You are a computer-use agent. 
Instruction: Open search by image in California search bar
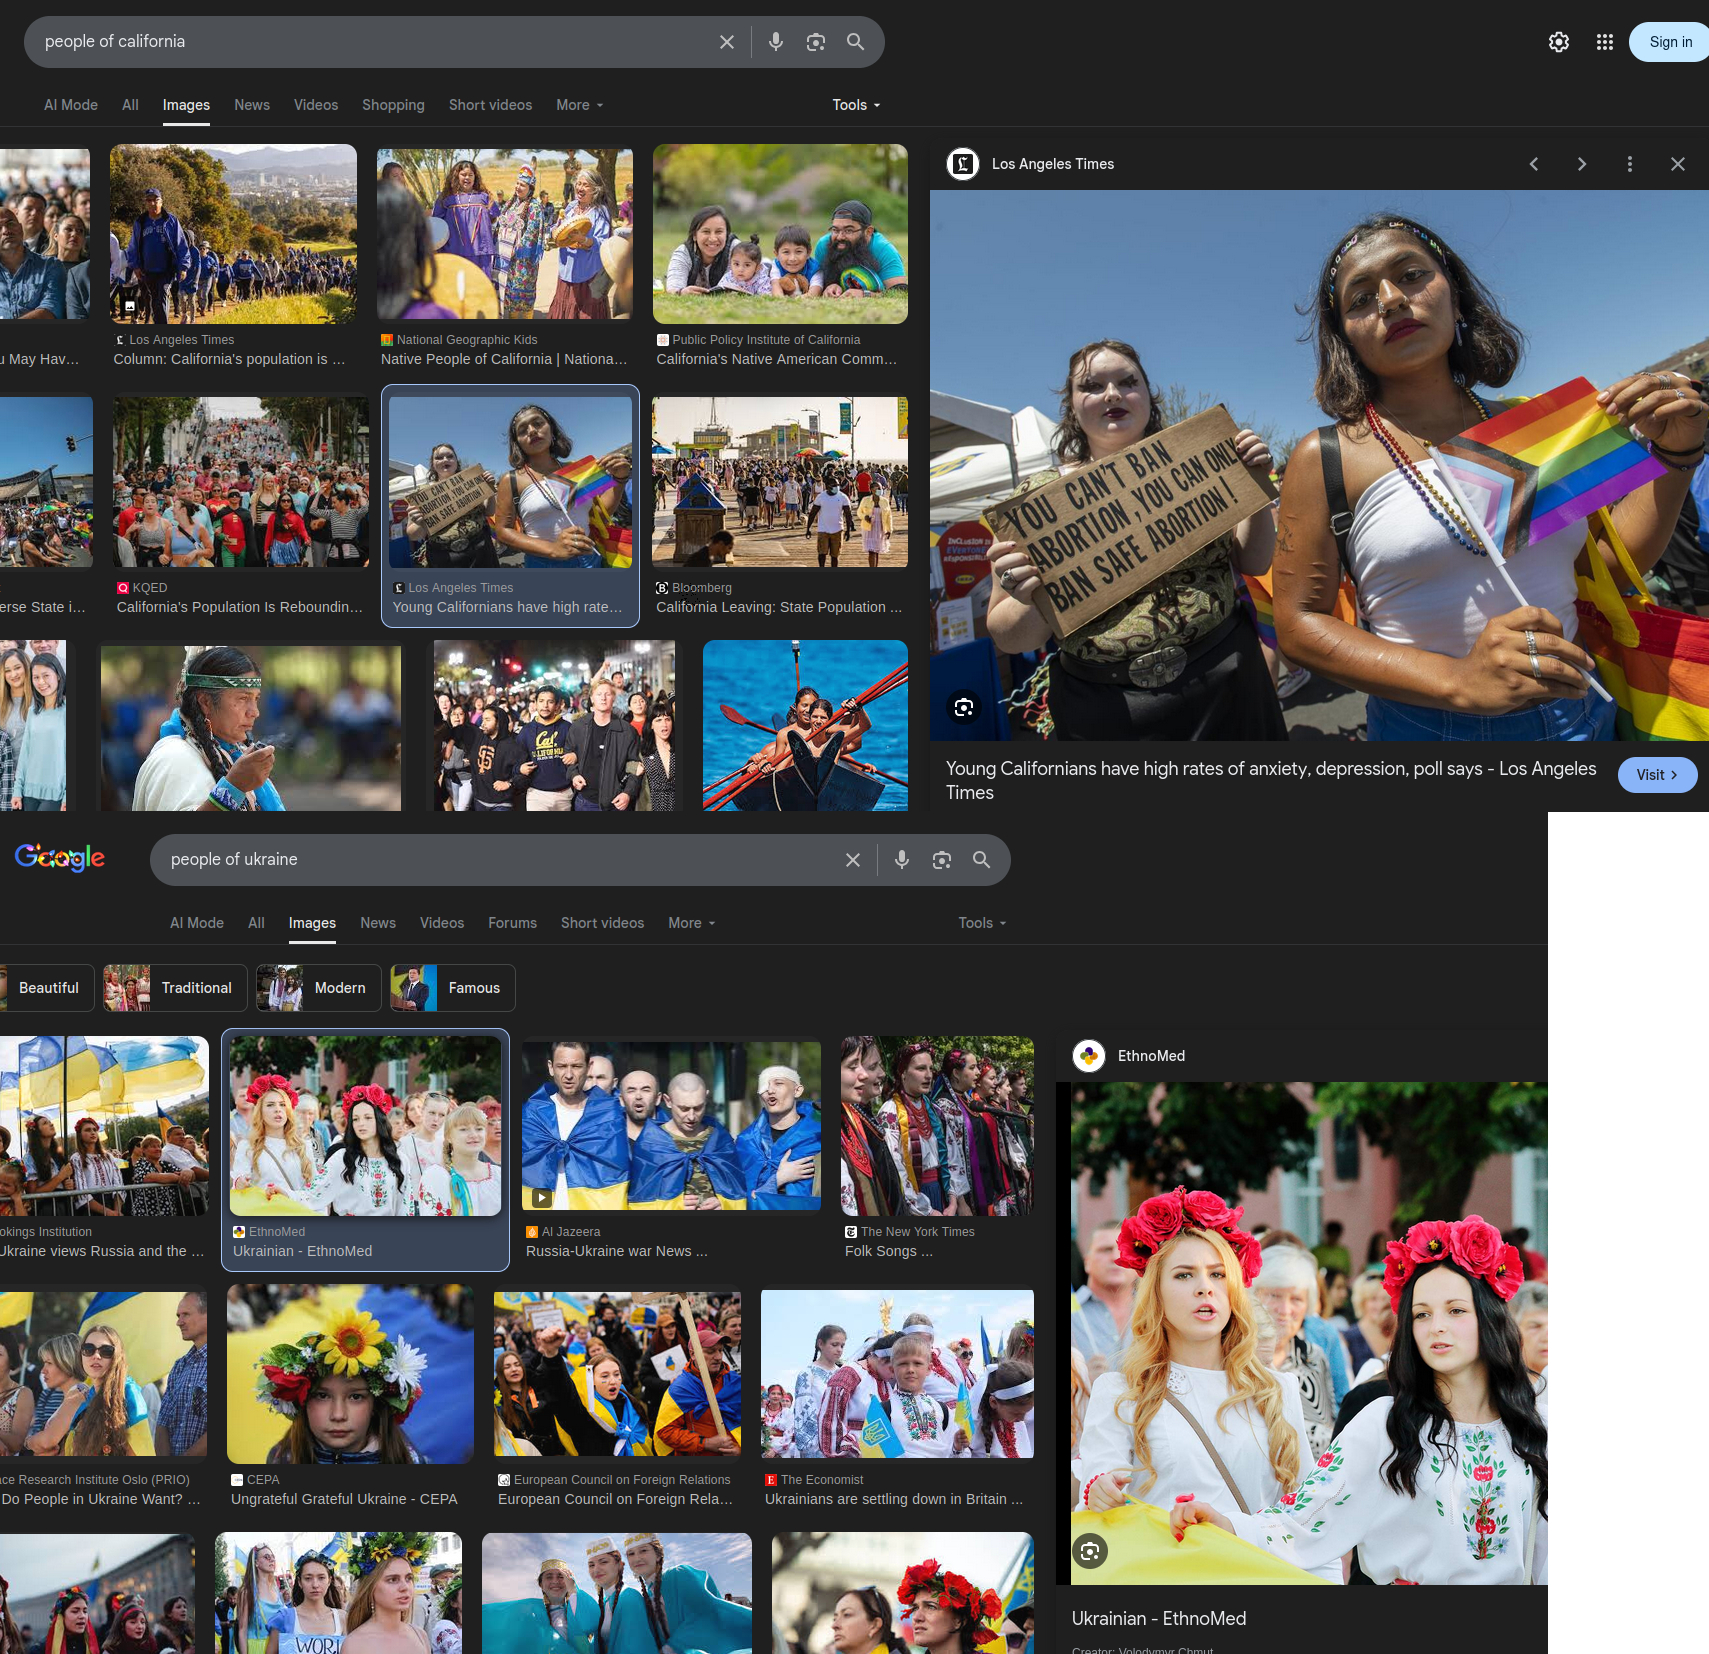coord(816,42)
